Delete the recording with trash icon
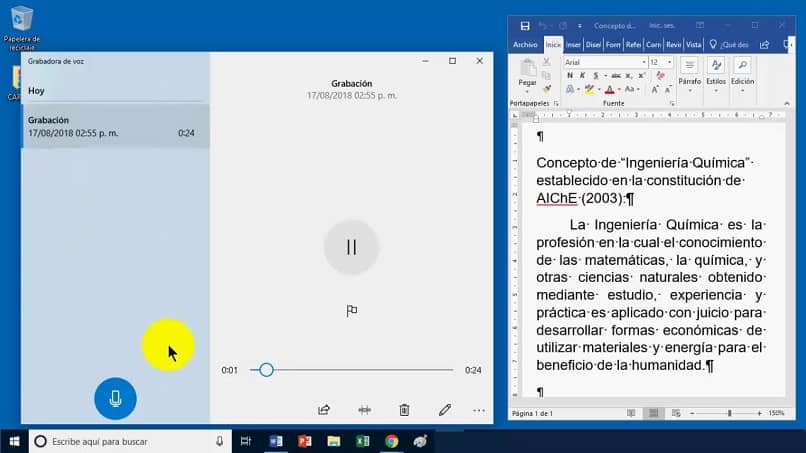 coord(404,410)
